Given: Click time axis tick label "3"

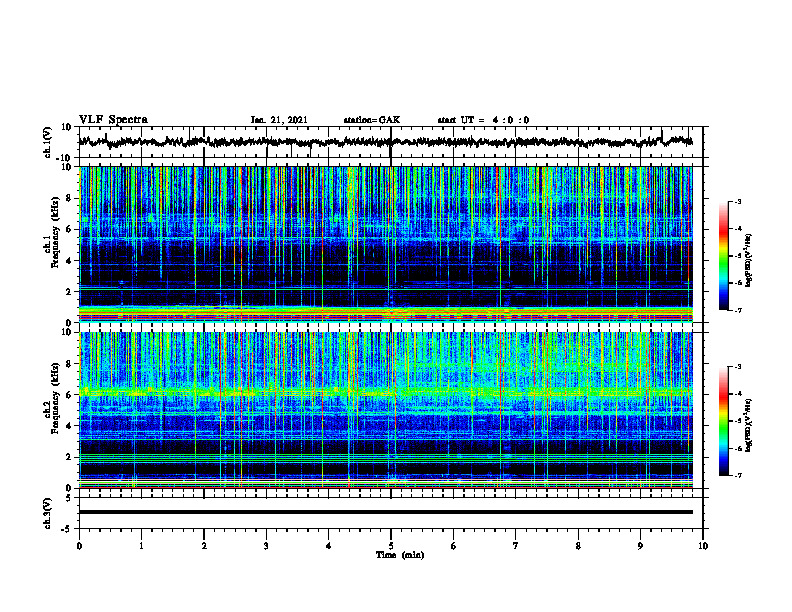Looking at the screenshot, I should 266,546.
